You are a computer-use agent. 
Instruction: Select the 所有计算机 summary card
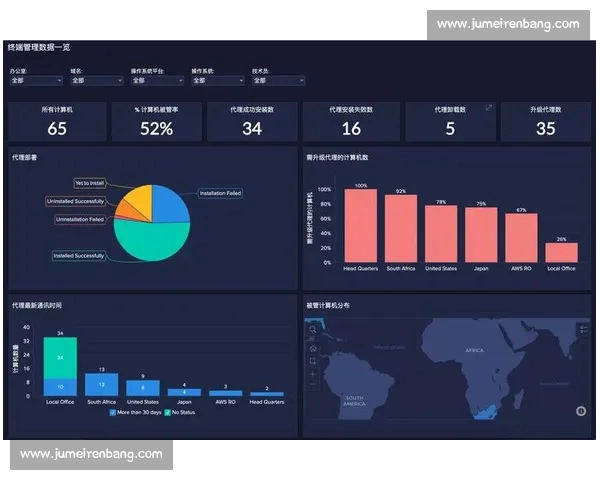pos(57,122)
